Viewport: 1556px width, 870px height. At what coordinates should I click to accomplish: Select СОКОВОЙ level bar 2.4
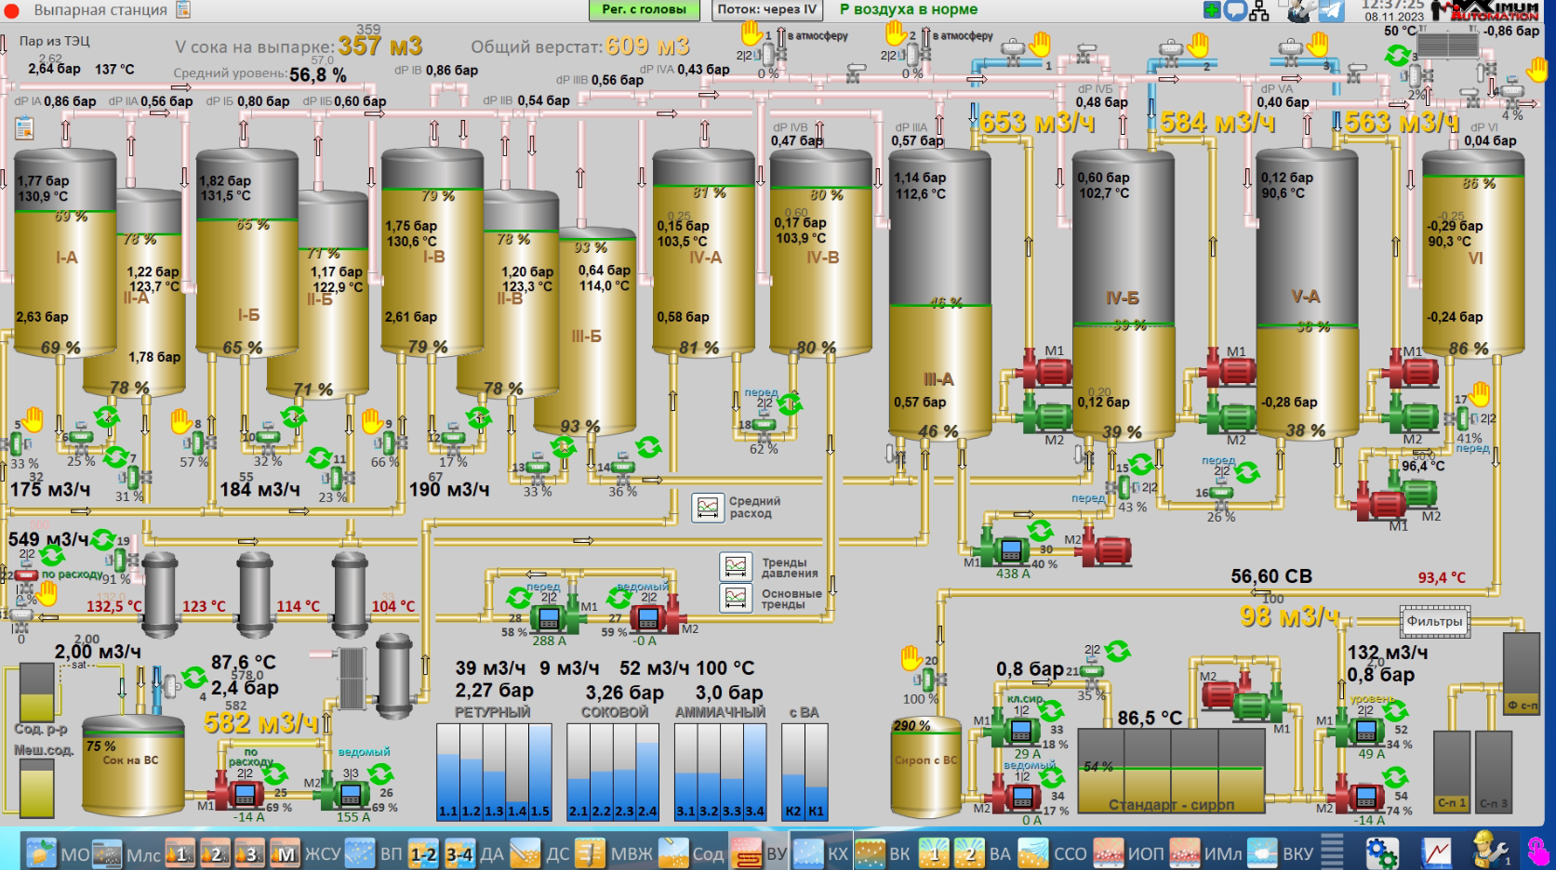(x=648, y=773)
